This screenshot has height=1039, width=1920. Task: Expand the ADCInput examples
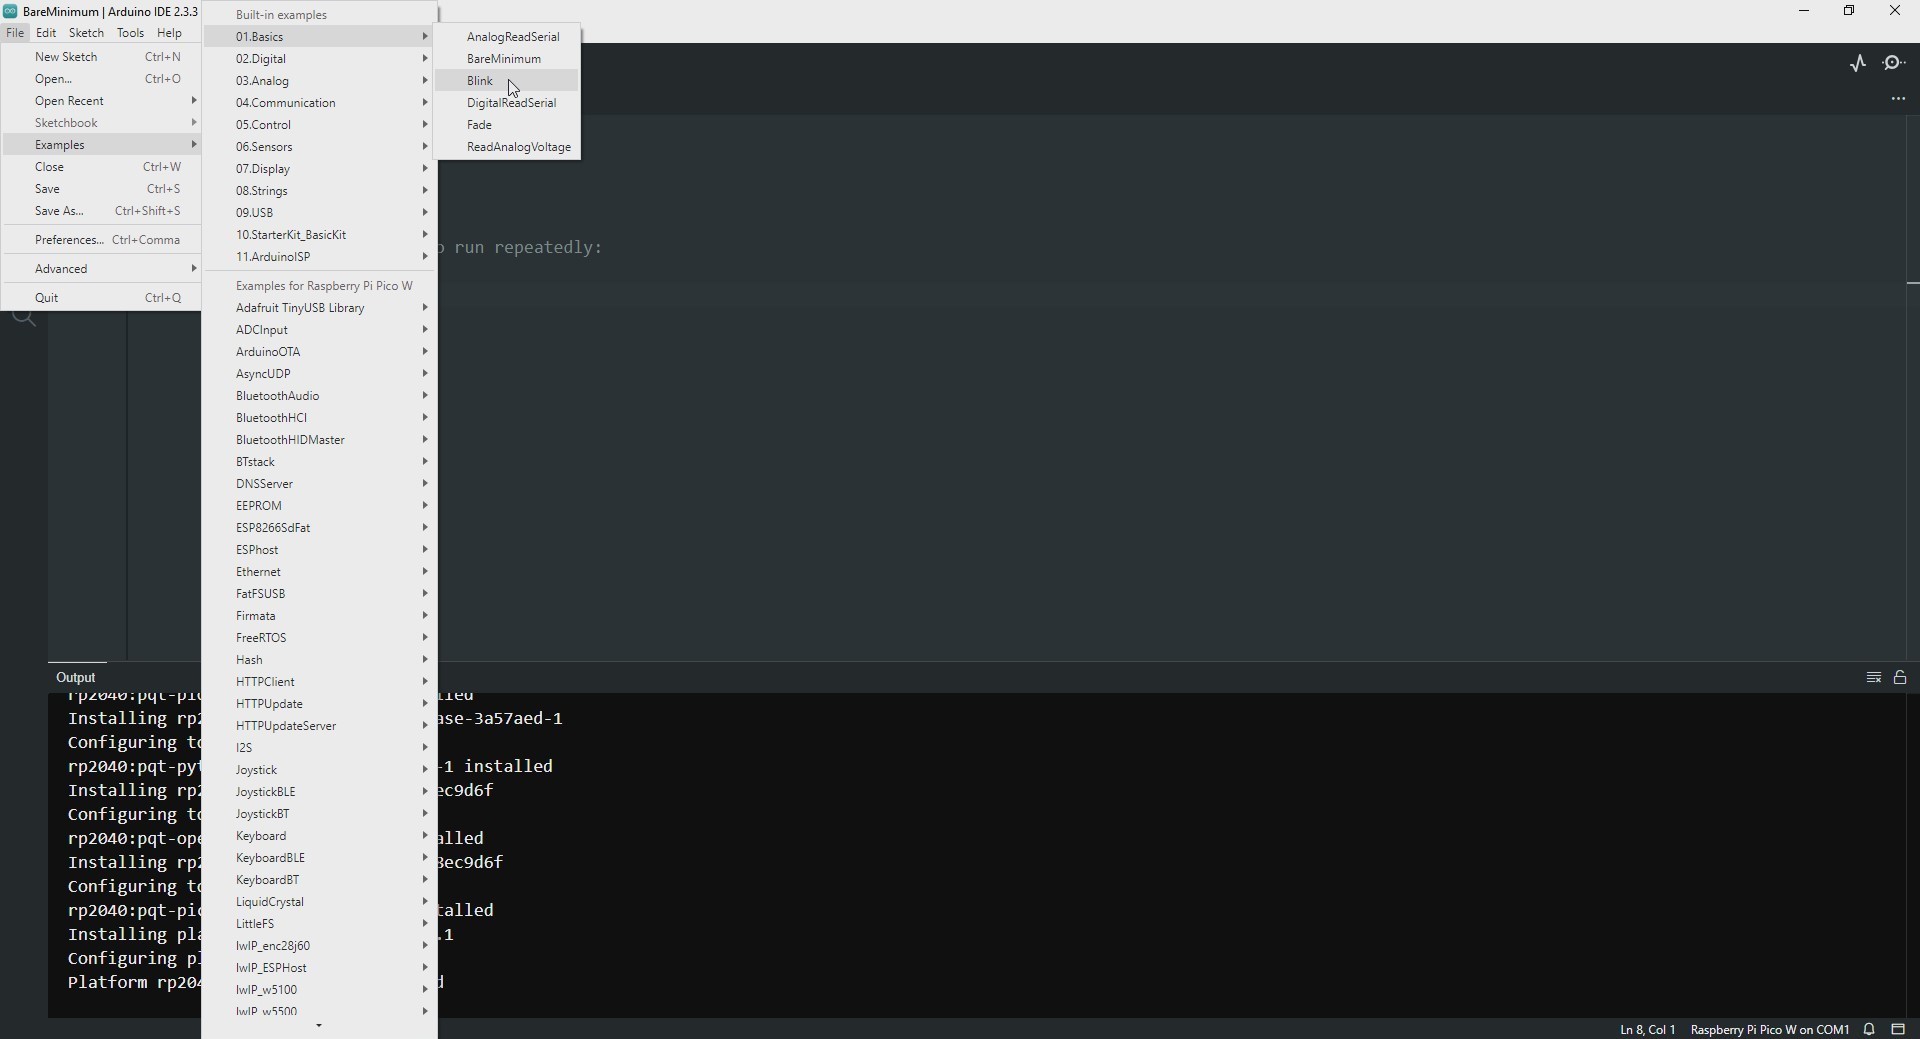point(320,330)
